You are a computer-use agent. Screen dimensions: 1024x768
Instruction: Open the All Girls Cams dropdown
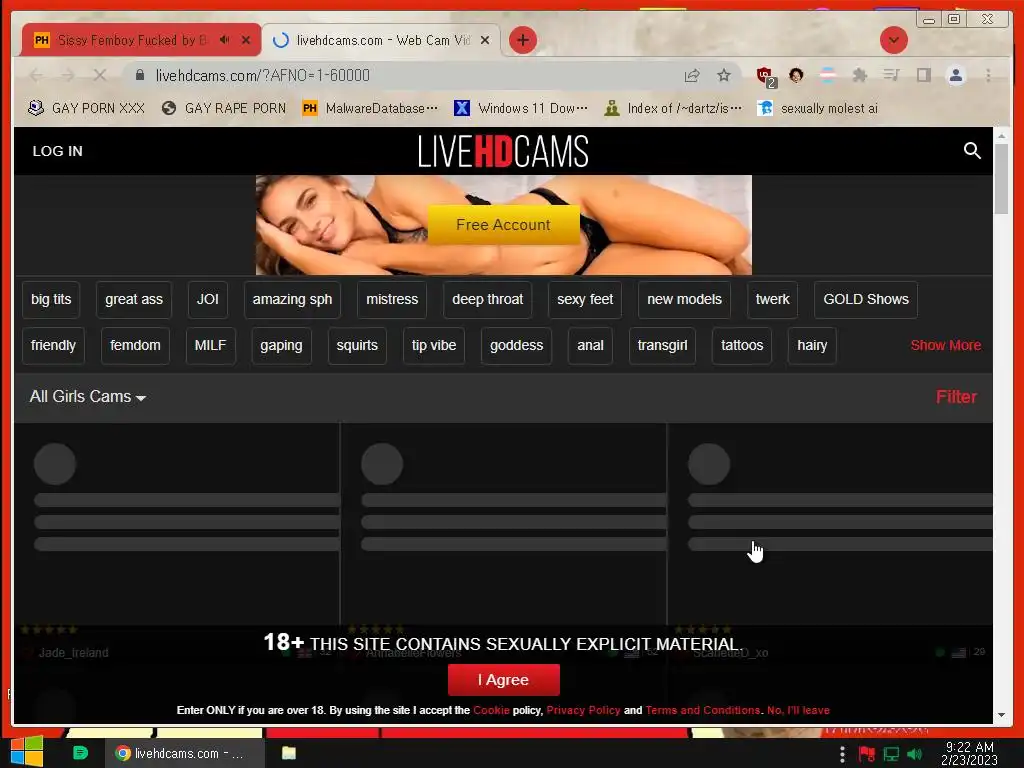(x=88, y=396)
